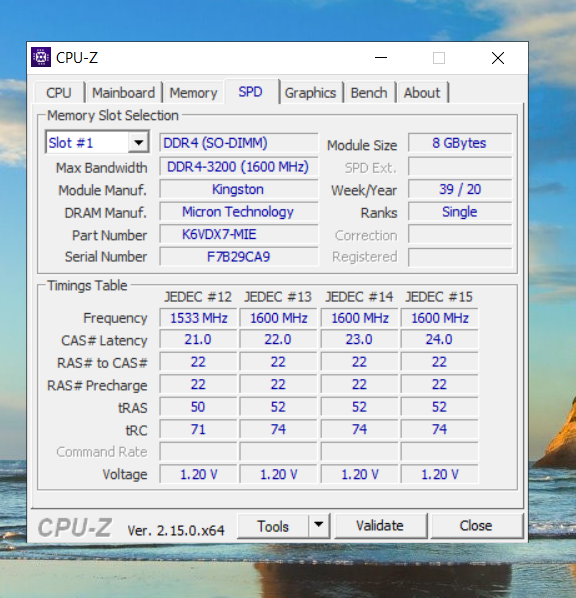Open the Slot #1 dropdown
The width and height of the screenshot is (576, 598).
click(x=97, y=143)
